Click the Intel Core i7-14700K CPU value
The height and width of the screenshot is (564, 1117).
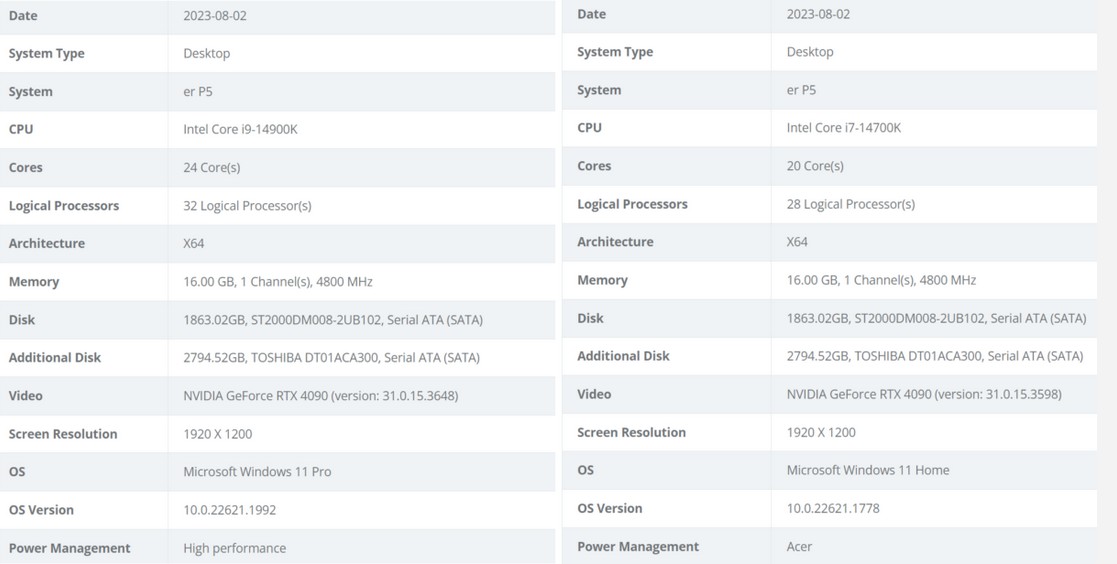click(843, 128)
